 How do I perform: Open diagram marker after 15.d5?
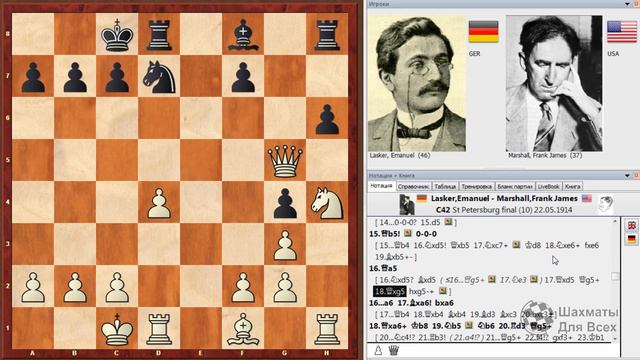coord(449,222)
